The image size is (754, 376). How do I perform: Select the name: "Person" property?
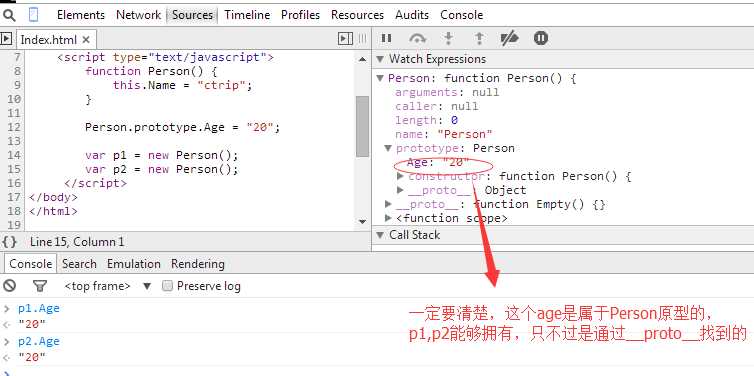(x=444, y=134)
